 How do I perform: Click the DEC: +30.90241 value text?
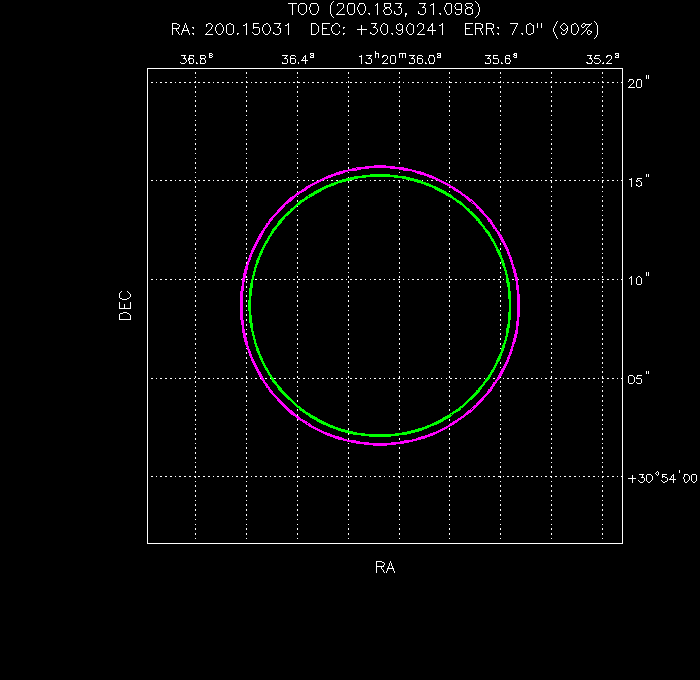[377, 29]
